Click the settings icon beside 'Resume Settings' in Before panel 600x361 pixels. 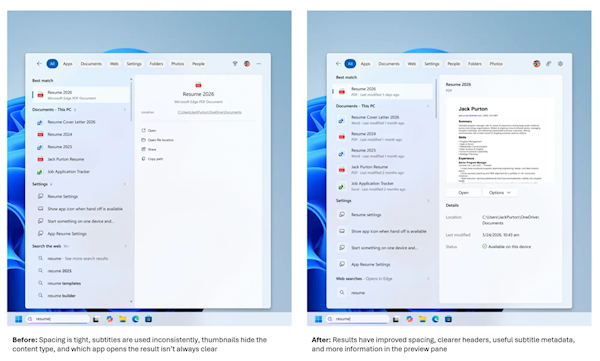tap(40, 196)
